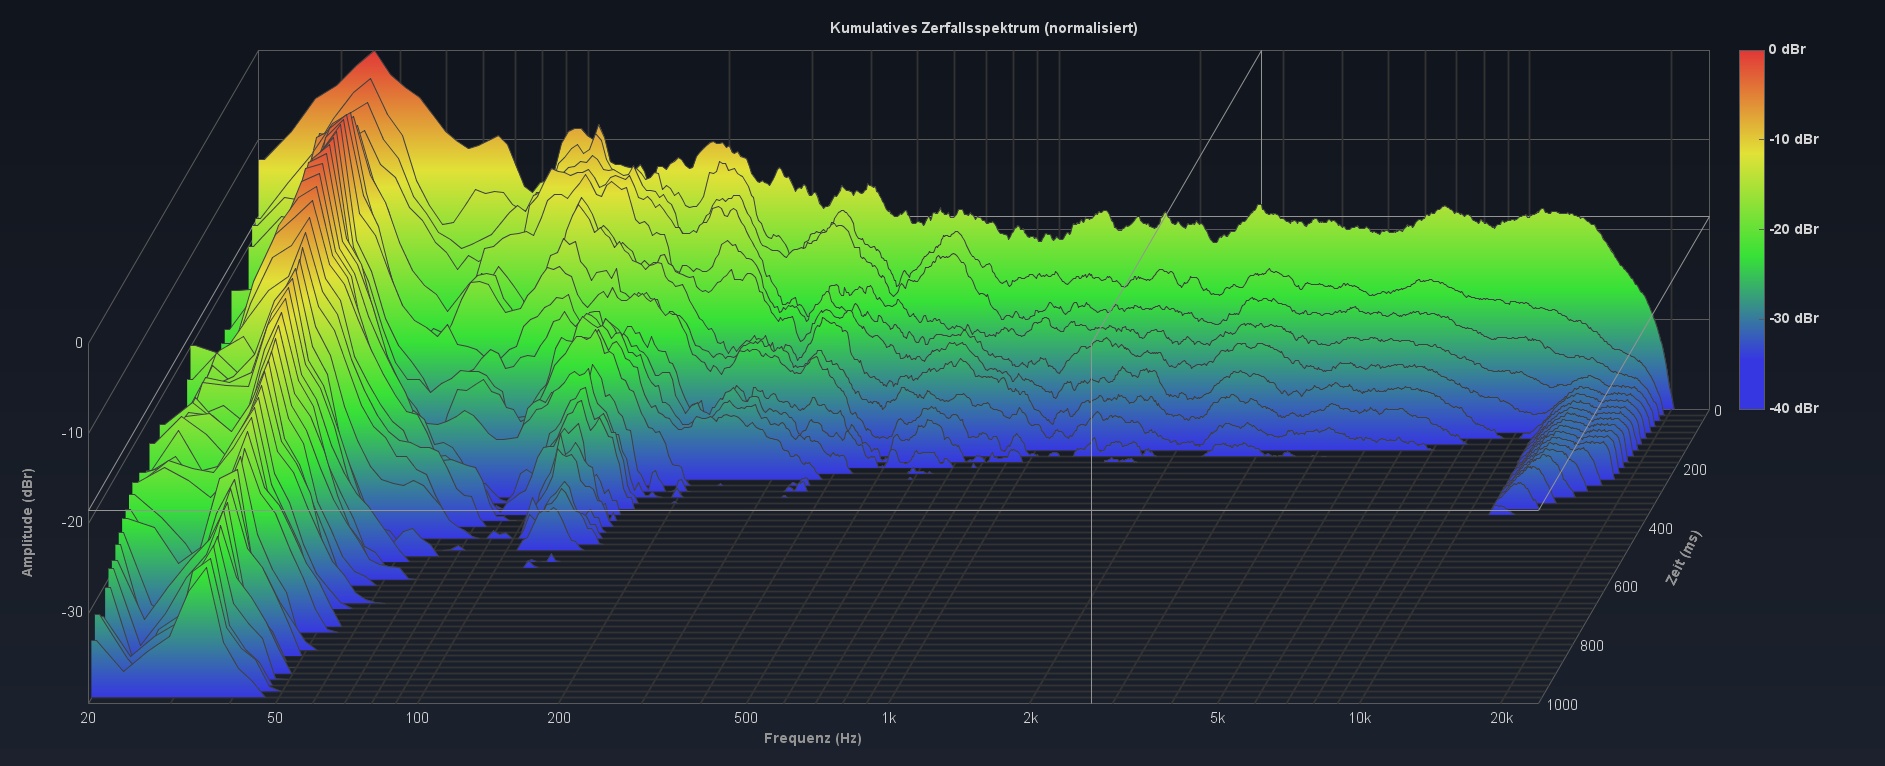Click the red peak of the waterfall plot
This screenshot has width=1885, height=766.
[x=373, y=63]
